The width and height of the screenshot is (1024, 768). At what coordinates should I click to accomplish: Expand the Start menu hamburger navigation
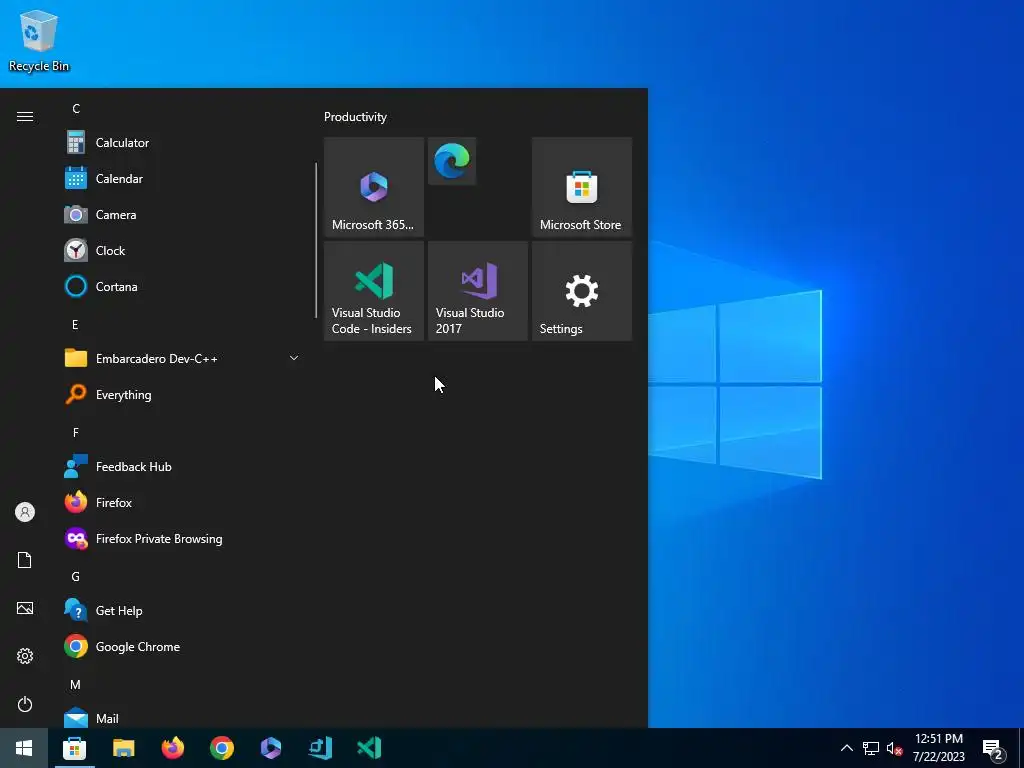[25, 116]
